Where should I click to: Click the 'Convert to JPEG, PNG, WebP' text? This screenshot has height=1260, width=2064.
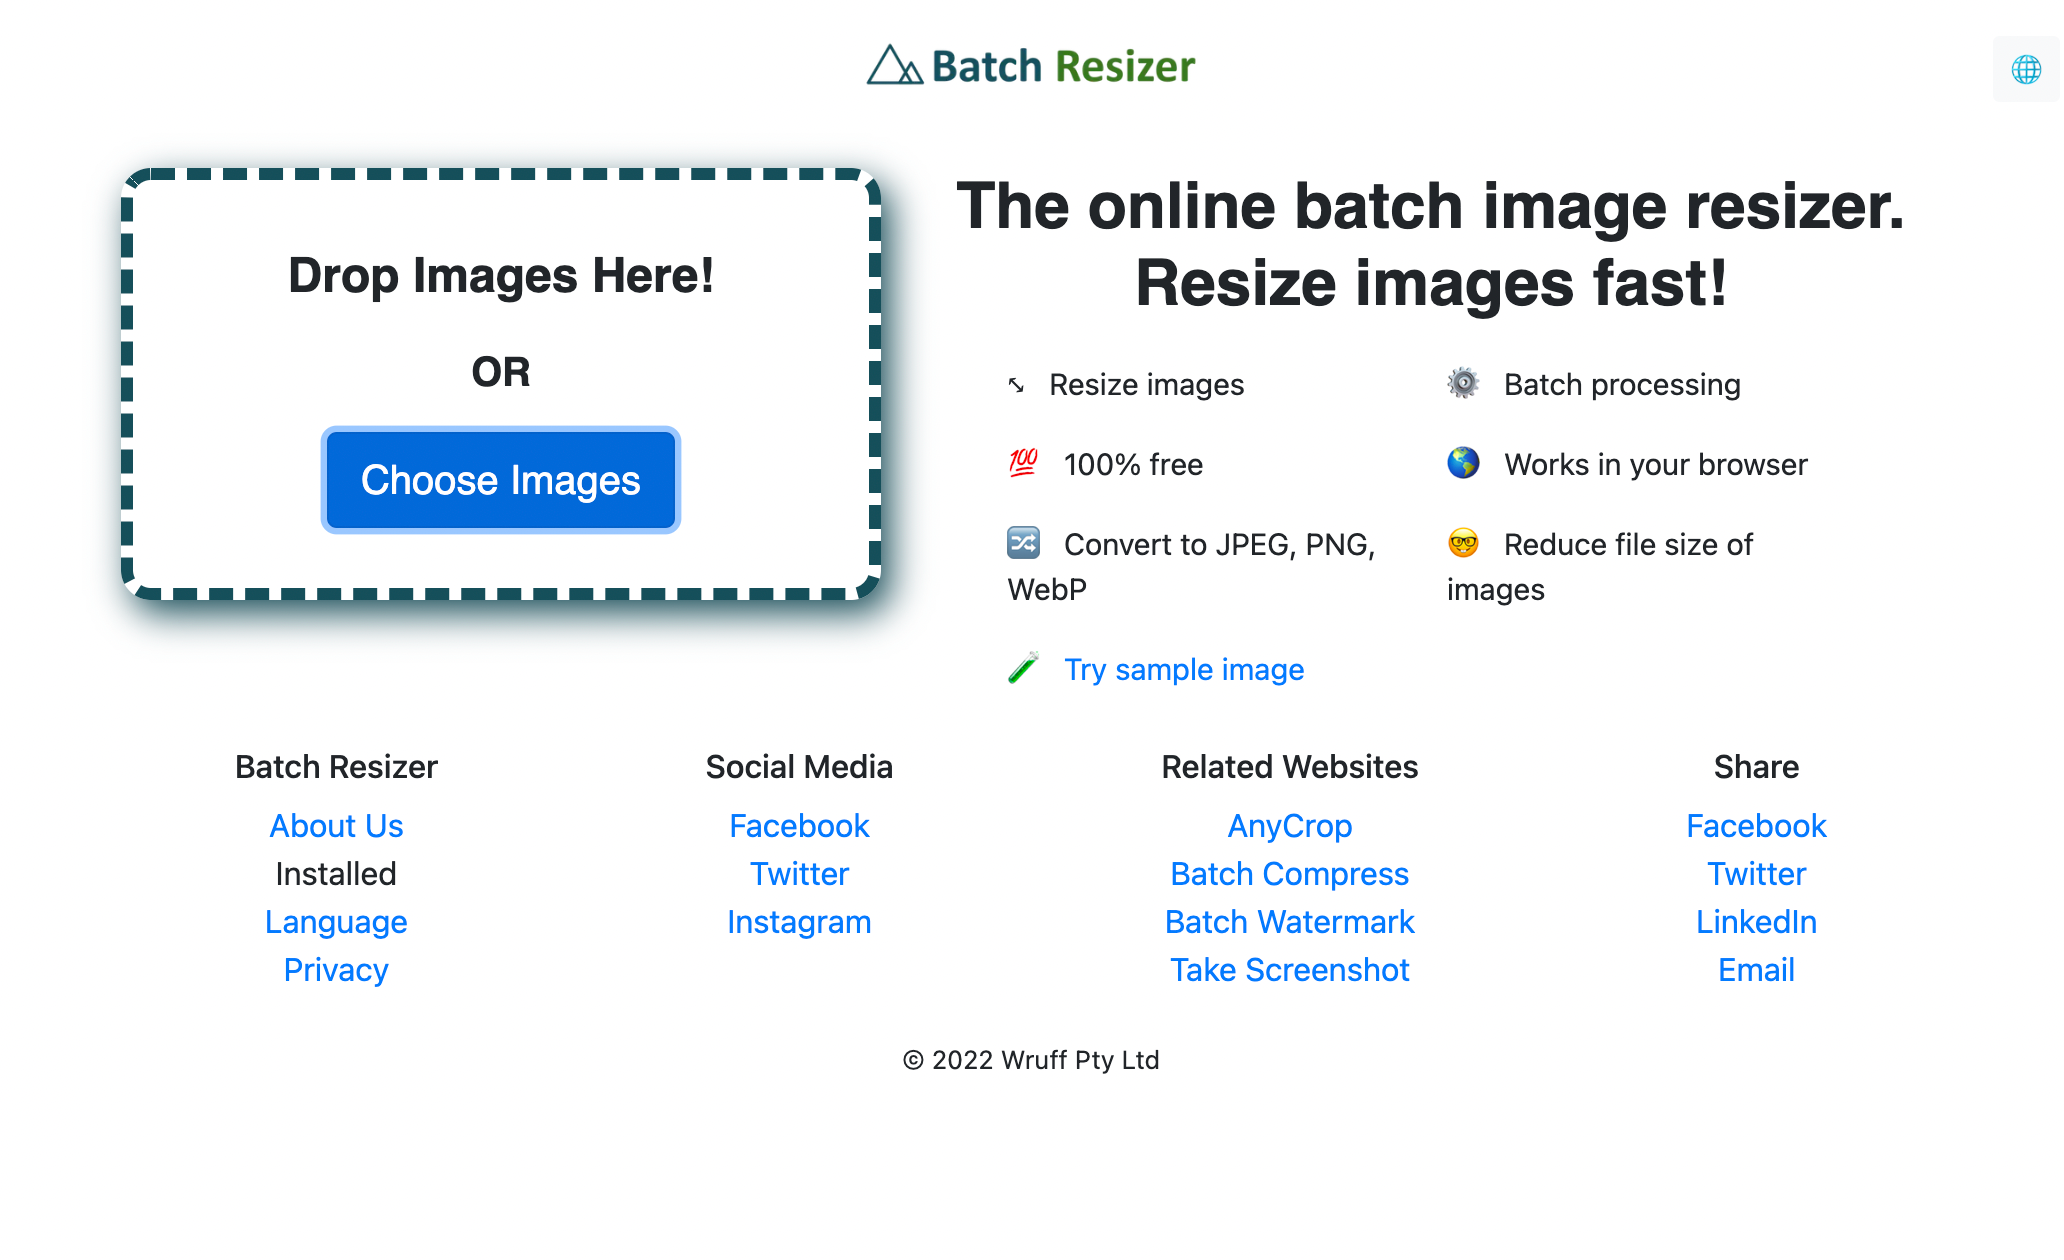1192,567
